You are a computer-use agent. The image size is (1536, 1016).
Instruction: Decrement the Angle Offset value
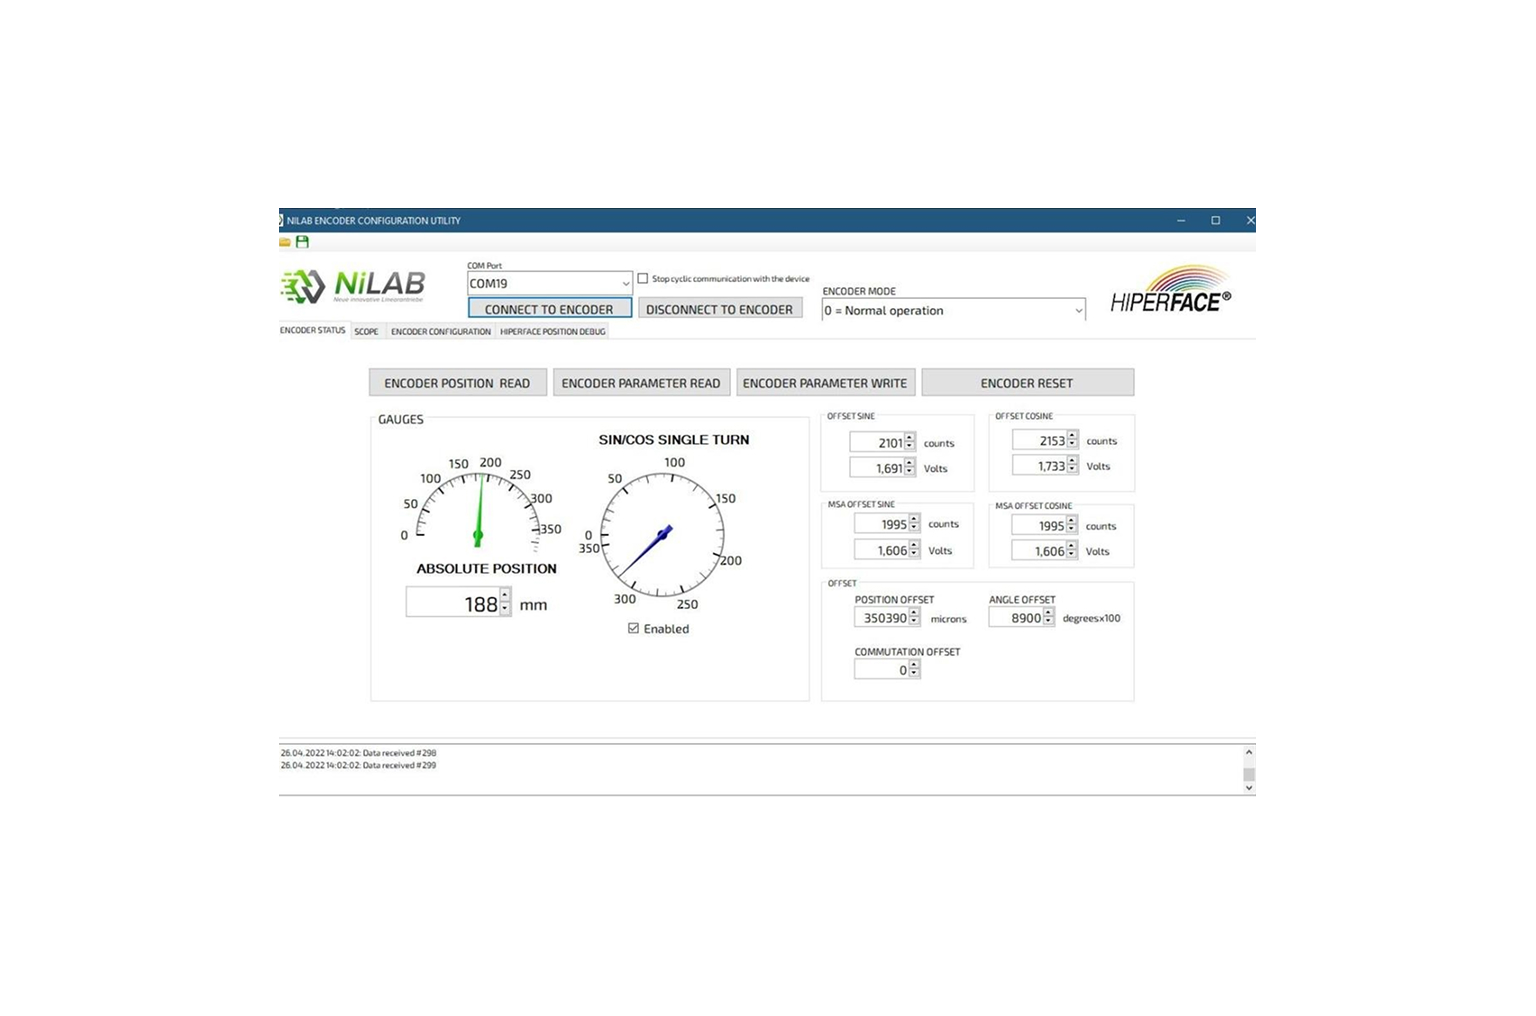(x=1048, y=622)
